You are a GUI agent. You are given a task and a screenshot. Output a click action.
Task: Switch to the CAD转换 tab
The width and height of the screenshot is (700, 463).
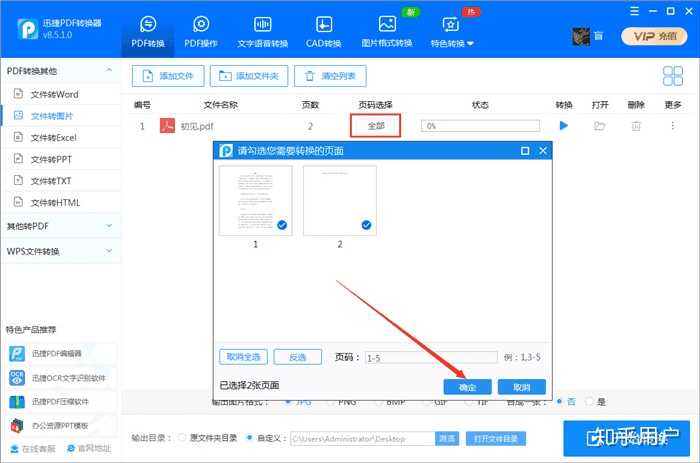click(324, 32)
